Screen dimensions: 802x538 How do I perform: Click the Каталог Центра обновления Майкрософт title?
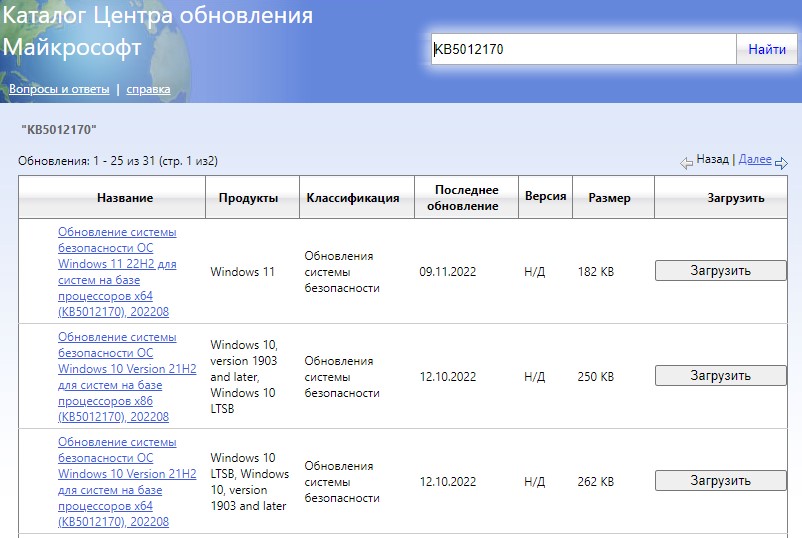[x=158, y=31]
